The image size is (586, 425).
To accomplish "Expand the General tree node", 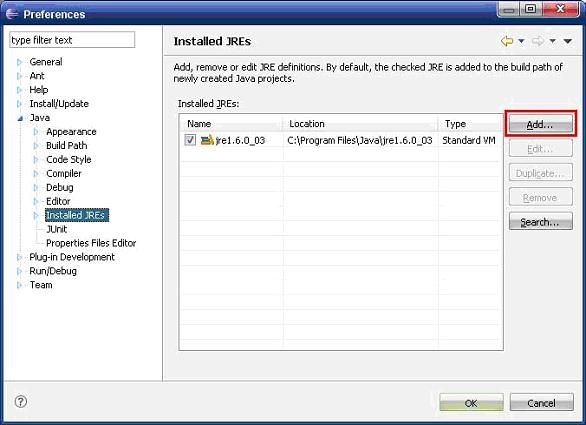I will click(19, 62).
